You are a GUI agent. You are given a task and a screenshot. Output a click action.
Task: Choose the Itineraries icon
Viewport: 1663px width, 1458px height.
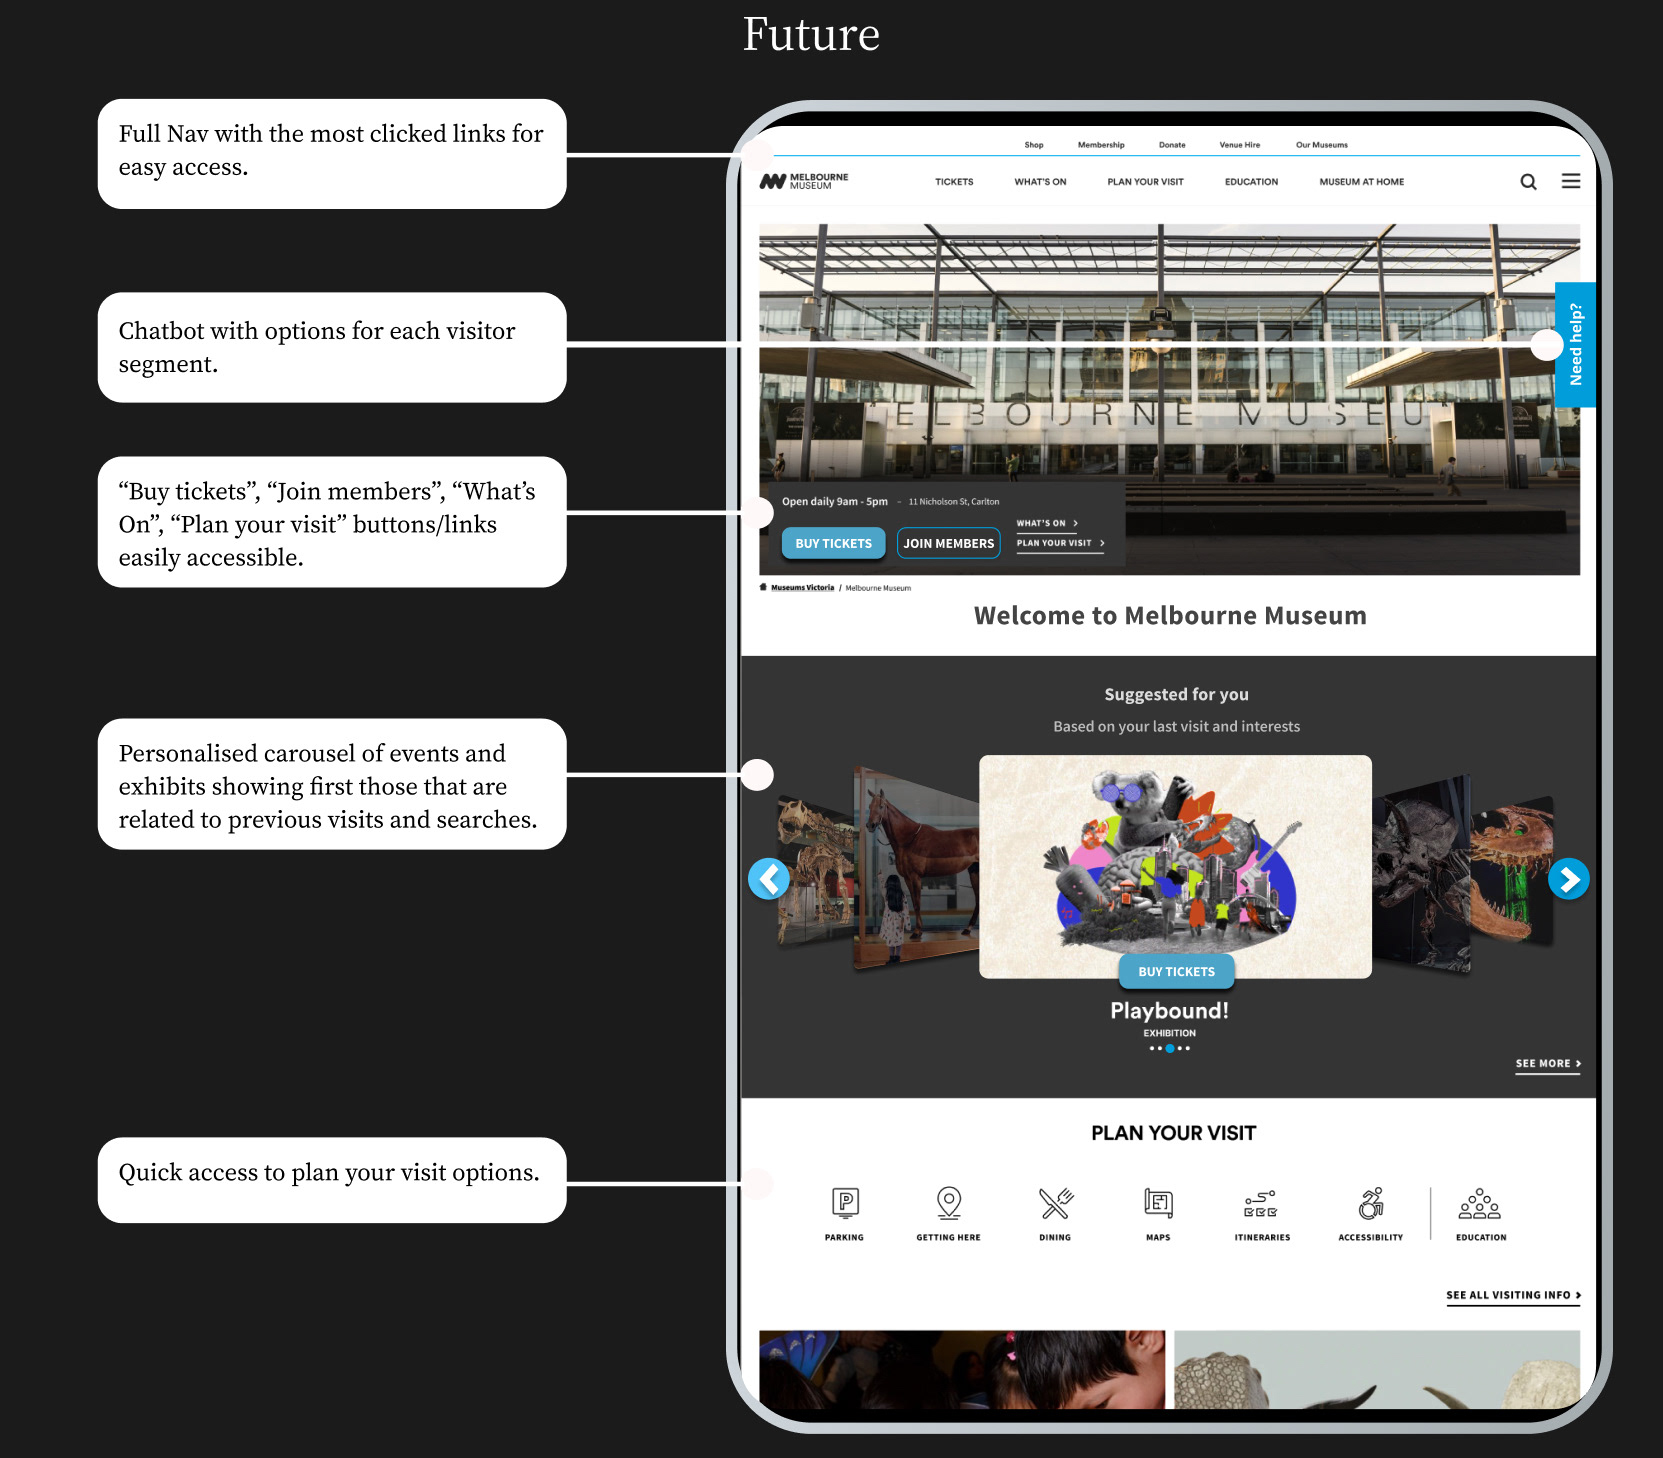[x=1260, y=1203]
